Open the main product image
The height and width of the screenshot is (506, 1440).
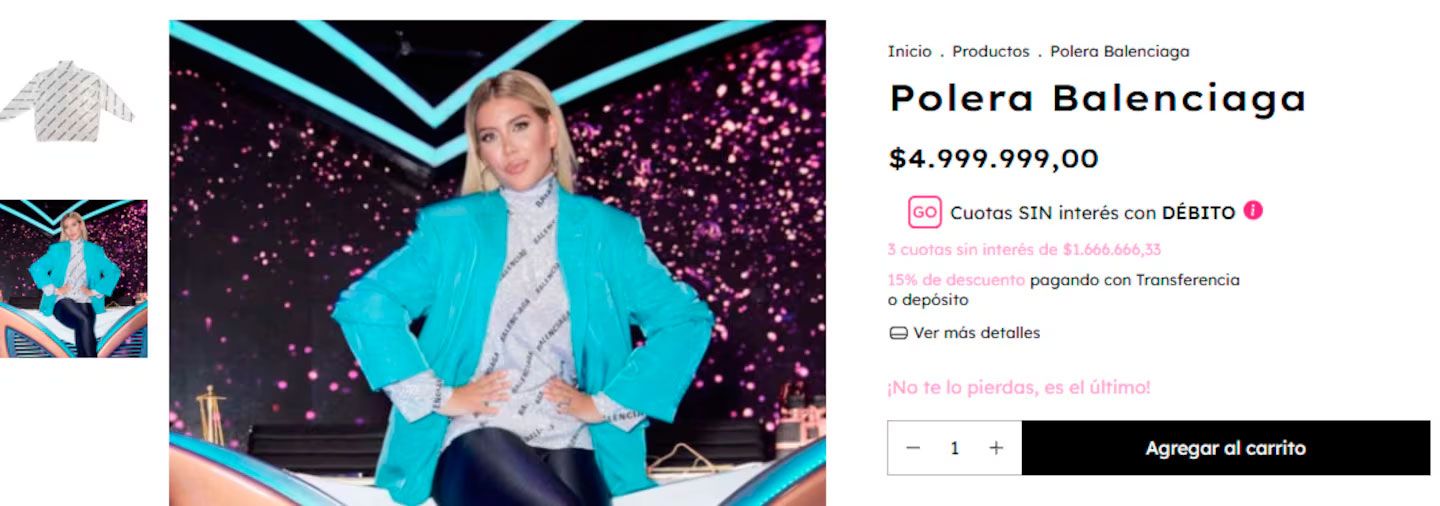point(497,263)
